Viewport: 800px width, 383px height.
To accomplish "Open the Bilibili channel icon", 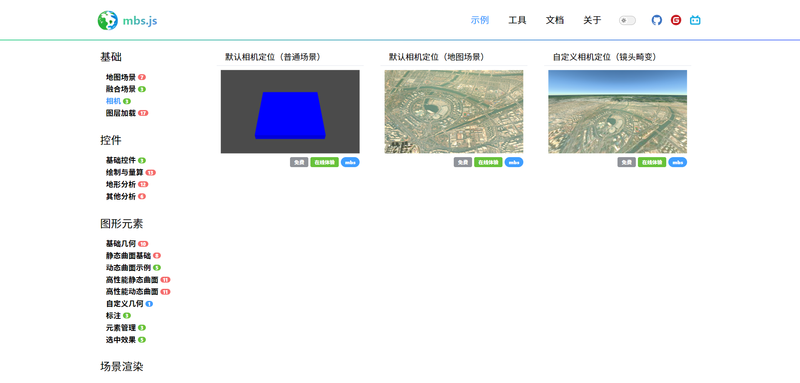I will pos(695,20).
